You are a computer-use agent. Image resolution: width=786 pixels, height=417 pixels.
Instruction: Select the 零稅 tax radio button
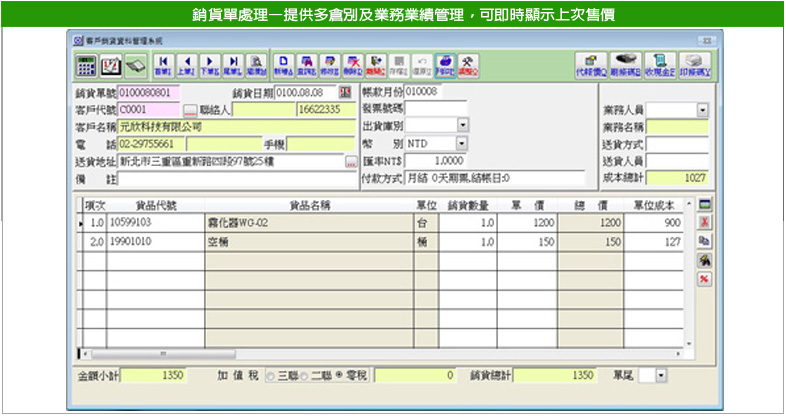338,375
